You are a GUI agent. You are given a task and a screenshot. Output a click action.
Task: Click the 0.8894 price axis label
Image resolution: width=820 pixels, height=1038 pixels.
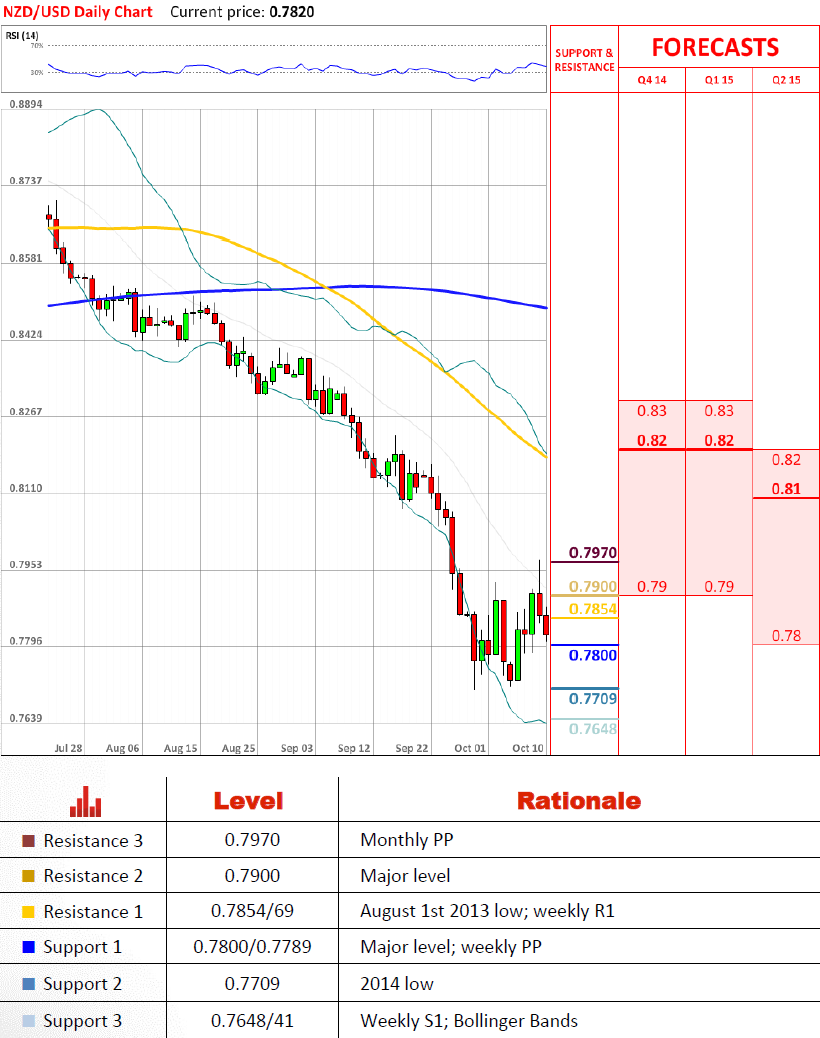click(26, 105)
